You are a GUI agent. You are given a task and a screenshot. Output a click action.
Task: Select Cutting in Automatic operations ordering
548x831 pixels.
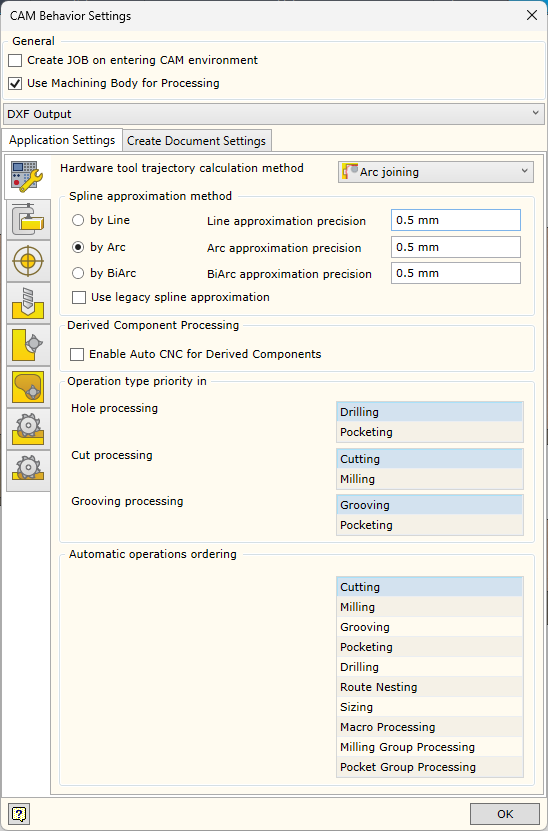(430, 587)
